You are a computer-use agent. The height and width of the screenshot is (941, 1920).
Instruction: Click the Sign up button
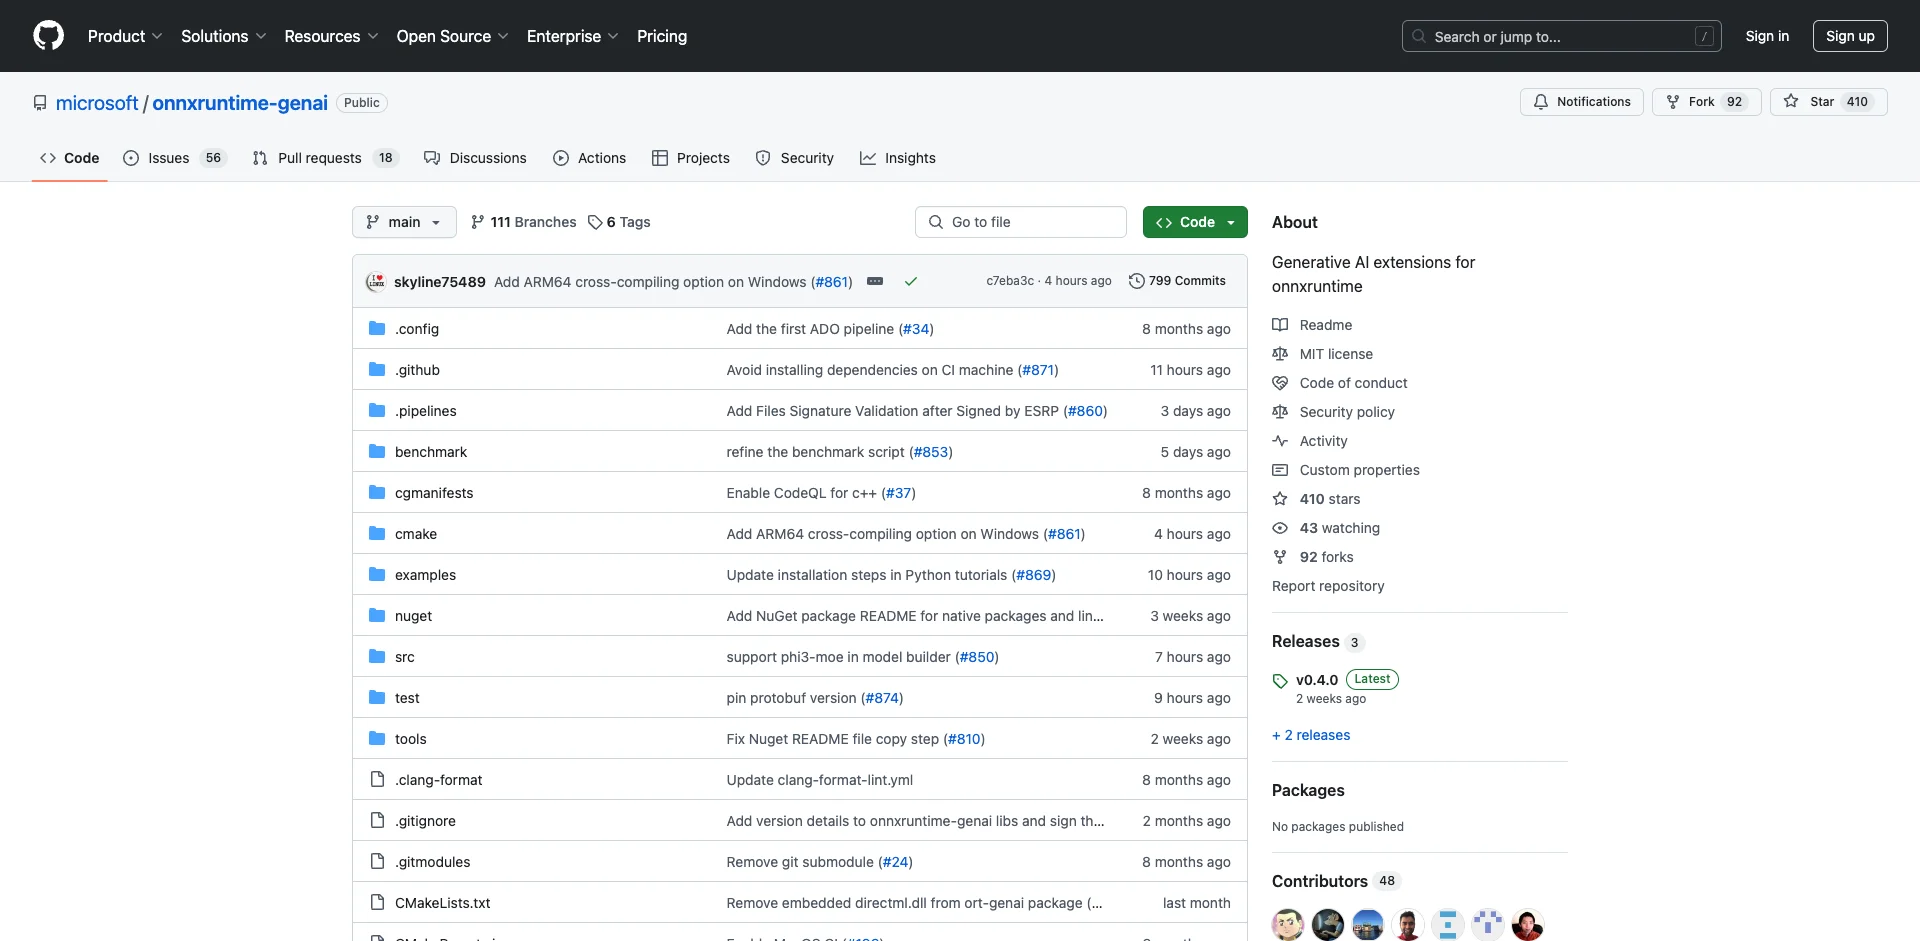click(1850, 36)
